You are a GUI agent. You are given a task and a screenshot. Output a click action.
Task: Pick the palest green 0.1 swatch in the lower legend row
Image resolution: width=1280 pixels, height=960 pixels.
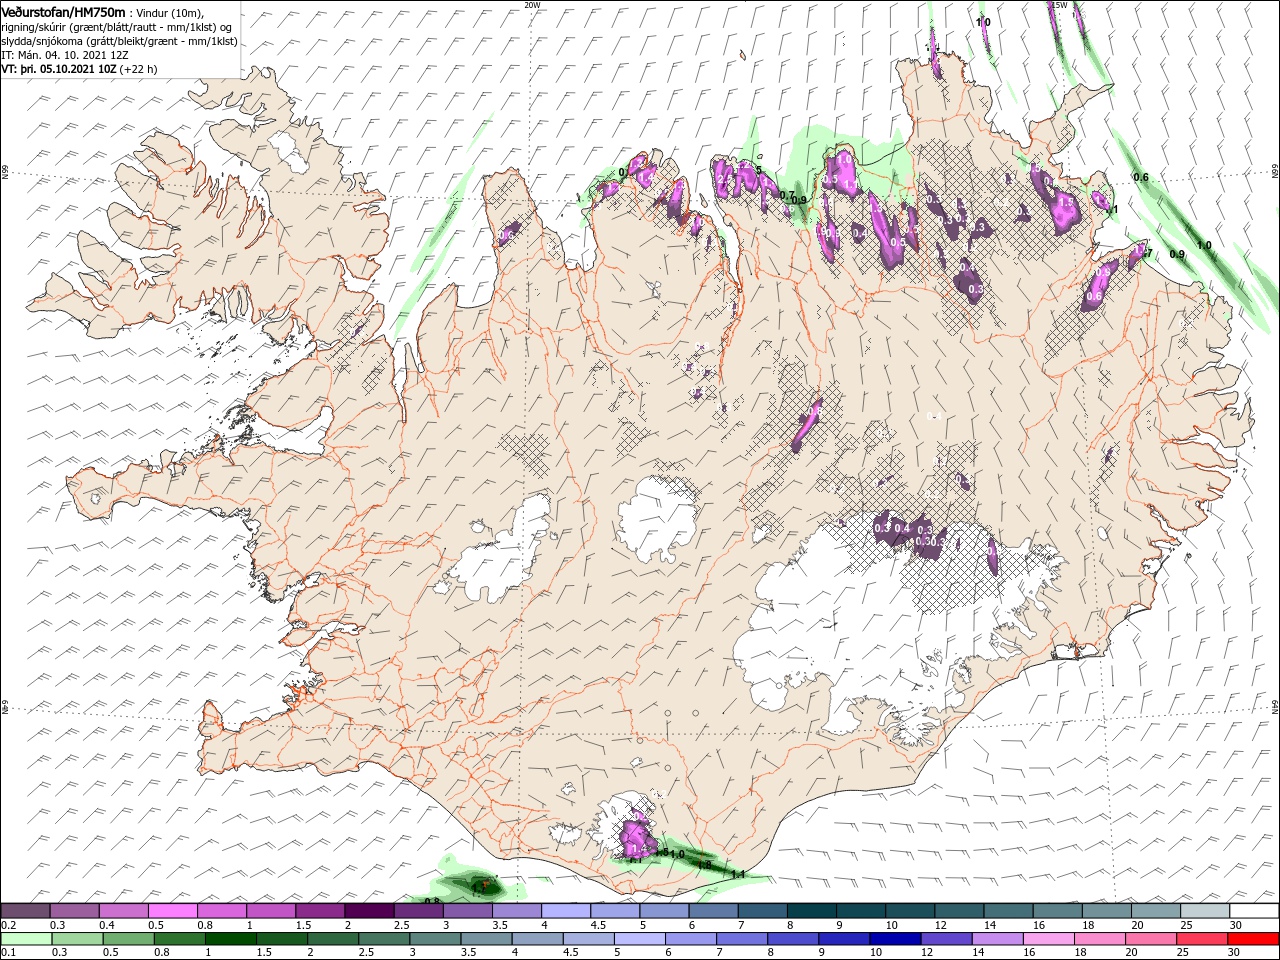(x=25, y=939)
